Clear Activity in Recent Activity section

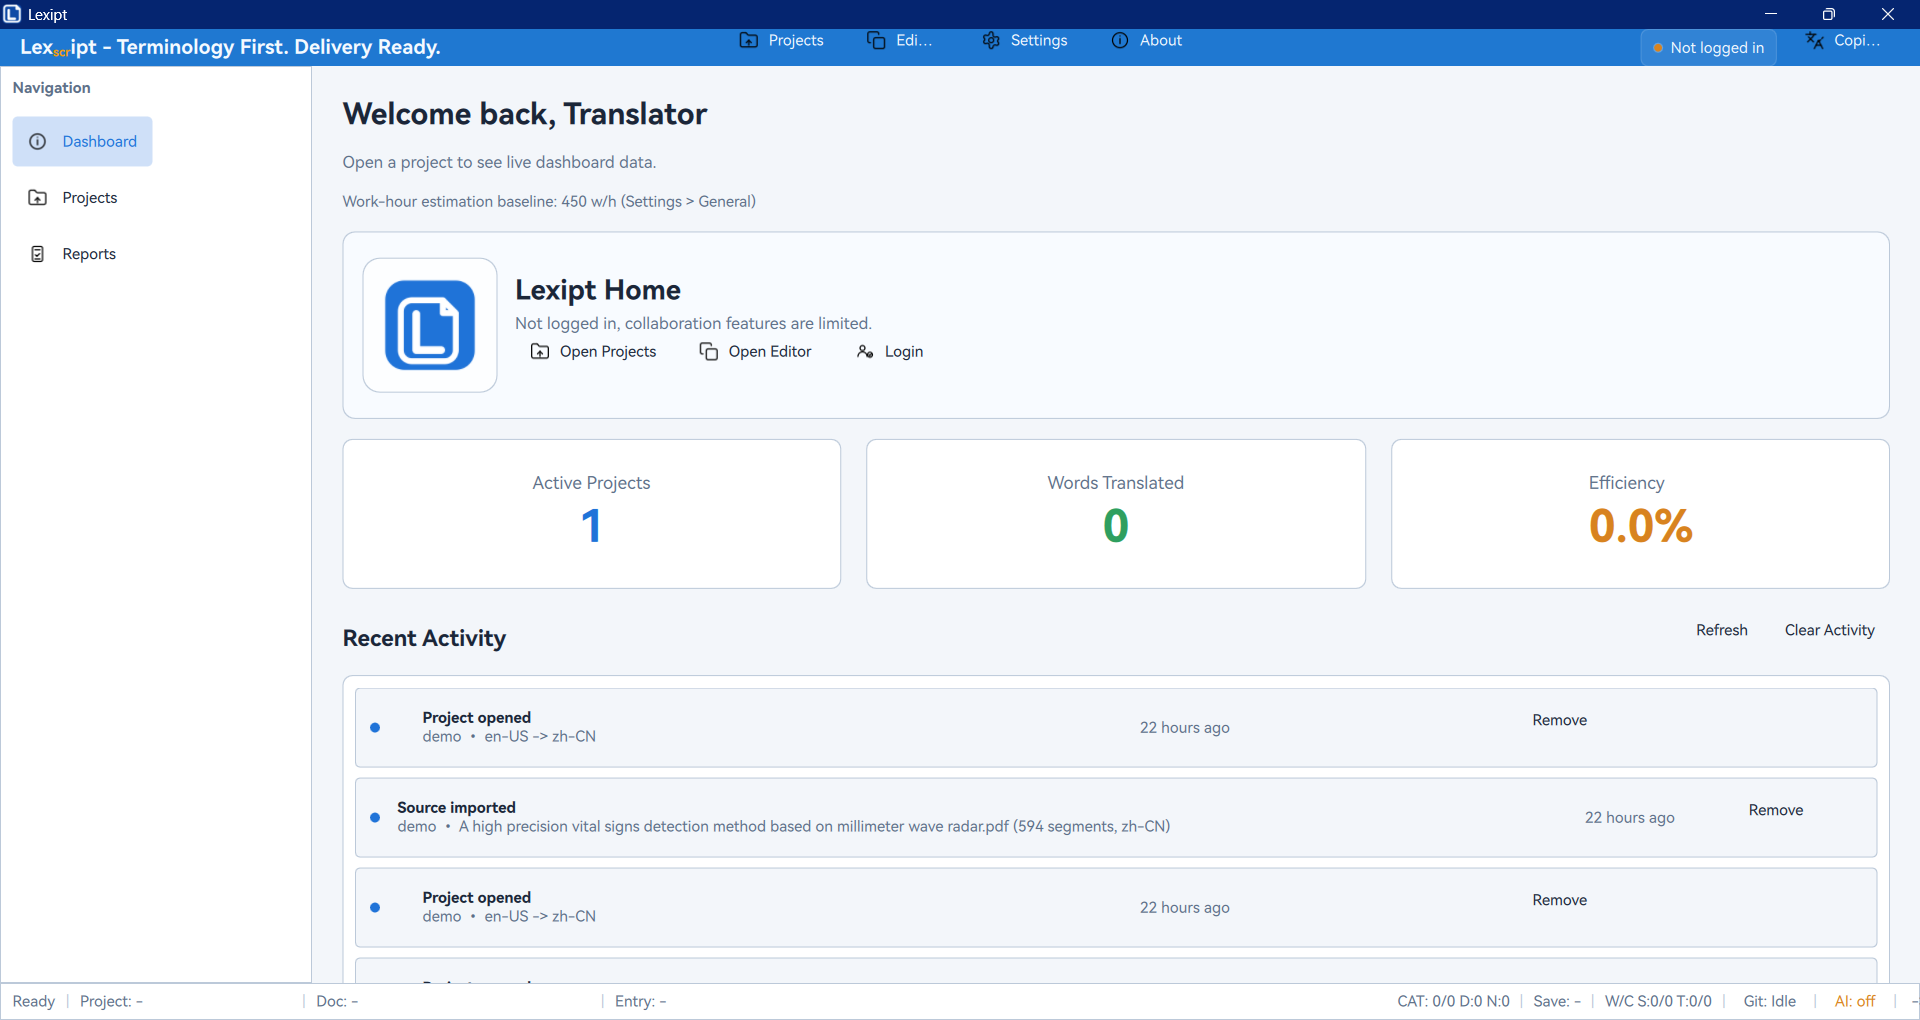1829,630
